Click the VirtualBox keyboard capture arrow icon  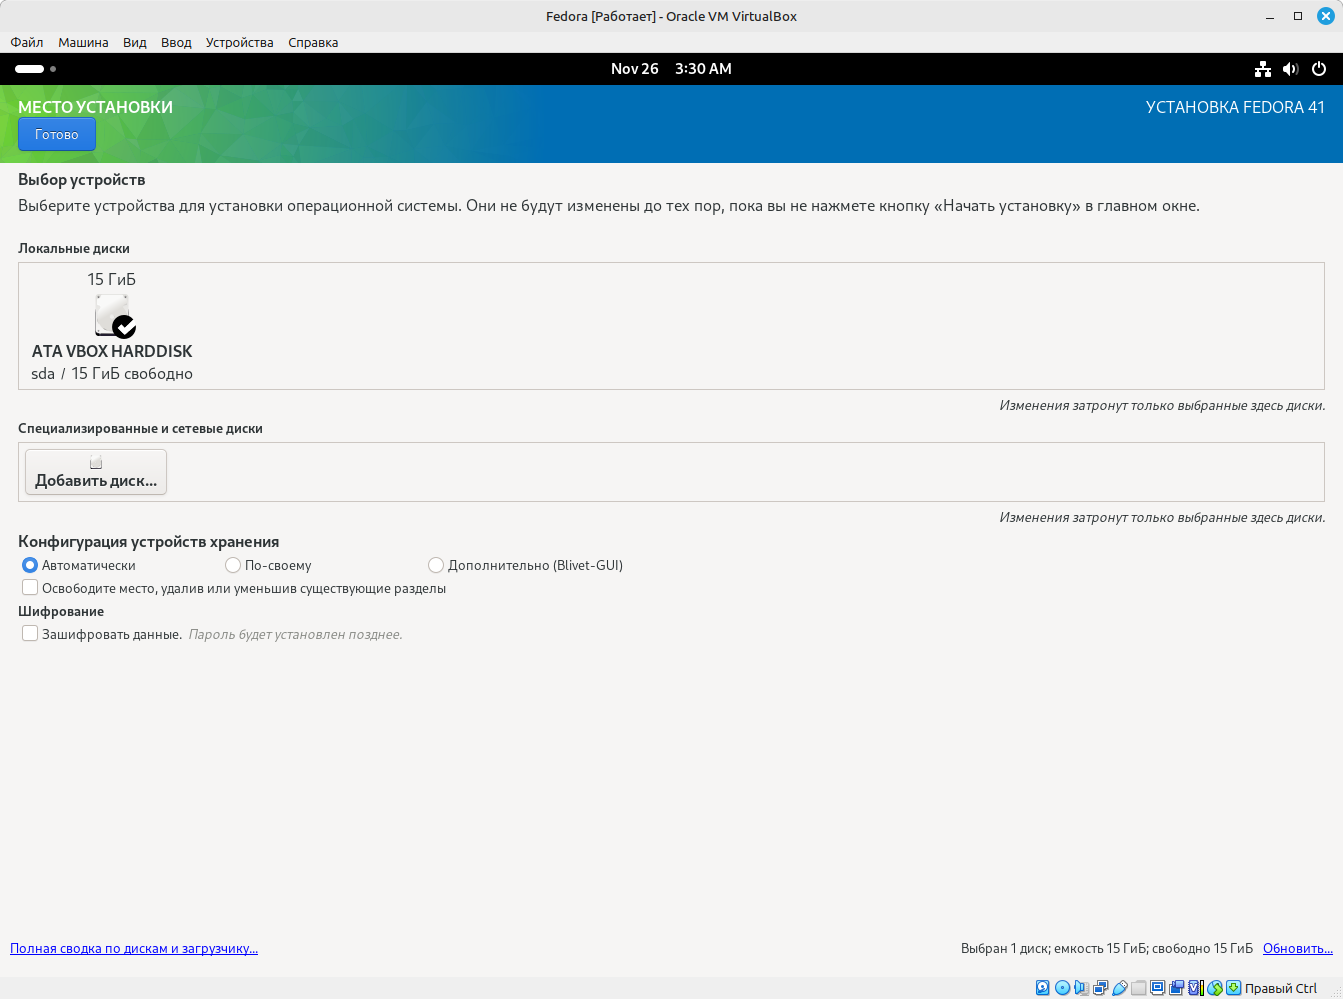pos(1234,988)
